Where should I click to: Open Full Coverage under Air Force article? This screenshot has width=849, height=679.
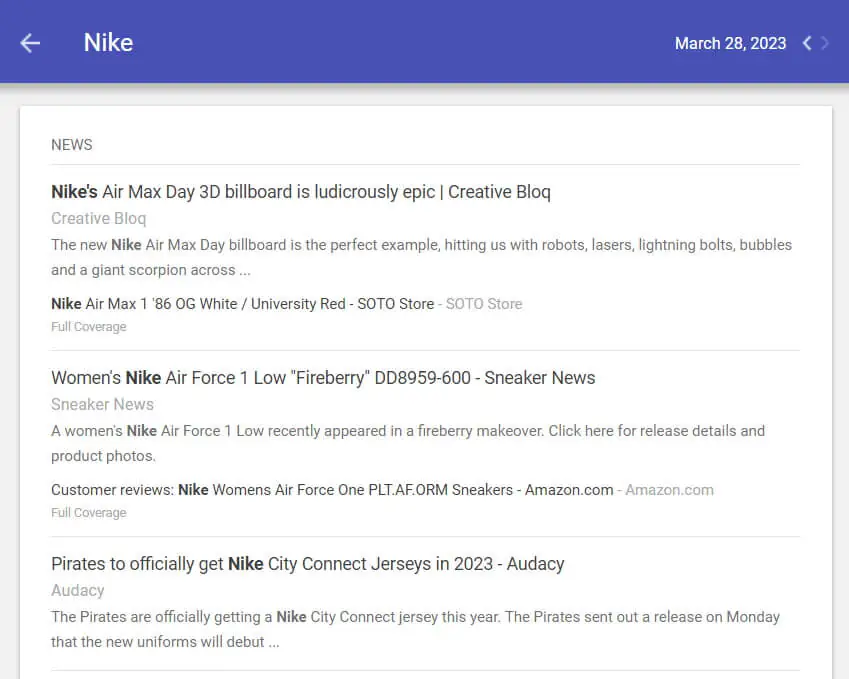(89, 512)
